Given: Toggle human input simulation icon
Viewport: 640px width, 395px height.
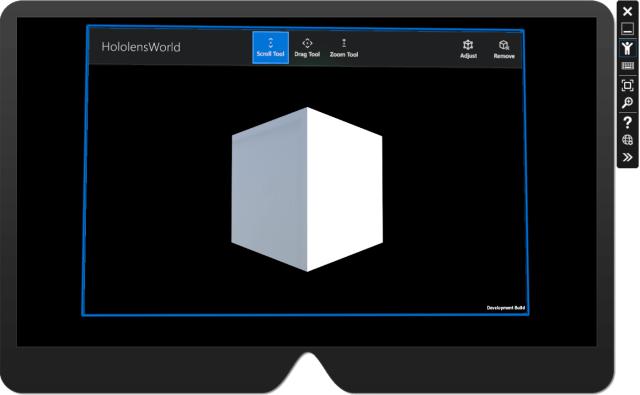Looking at the screenshot, I should (627, 48).
